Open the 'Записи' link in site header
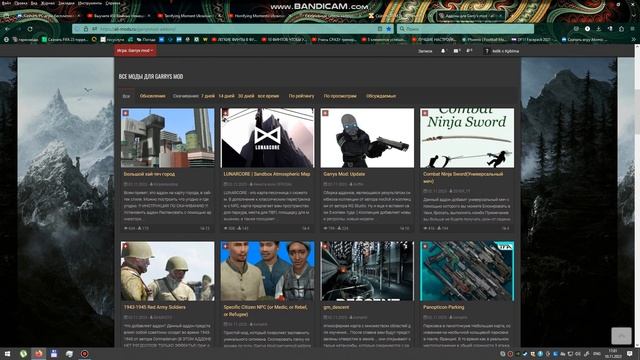The image size is (640, 360). coord(425,51)
